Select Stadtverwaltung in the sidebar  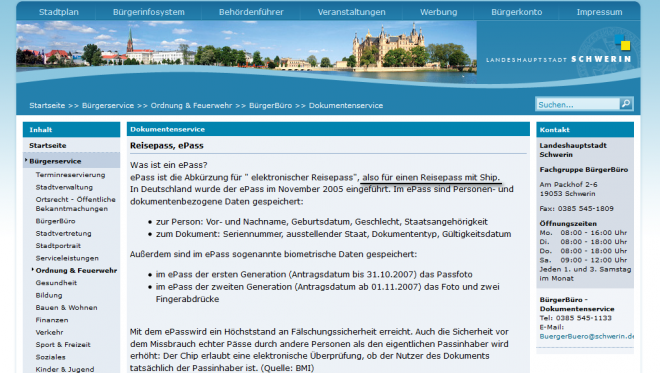[x=64, y=187]
